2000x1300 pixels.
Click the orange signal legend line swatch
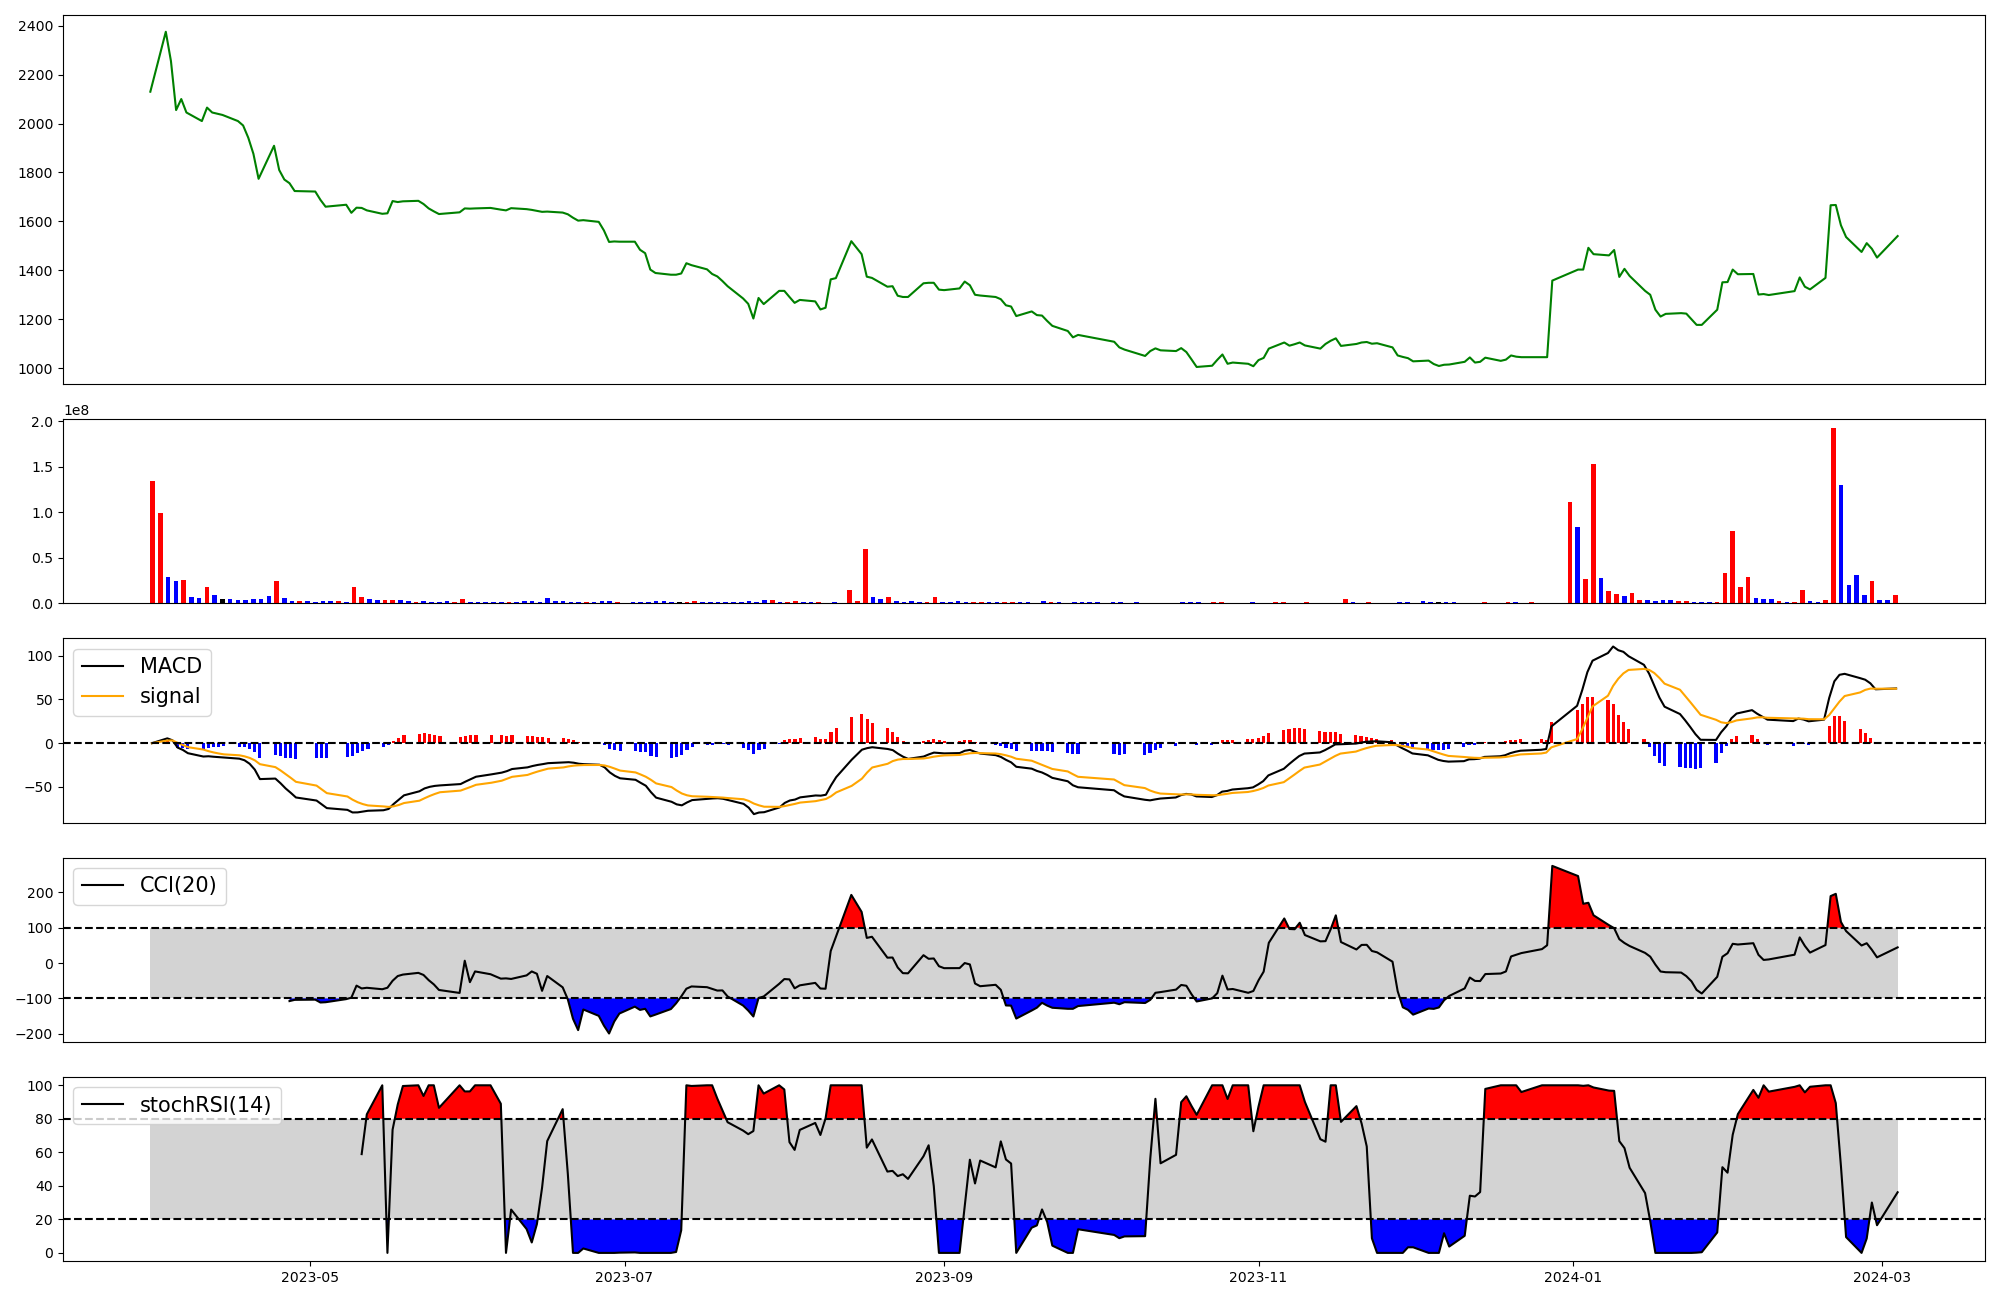[102, 696]
